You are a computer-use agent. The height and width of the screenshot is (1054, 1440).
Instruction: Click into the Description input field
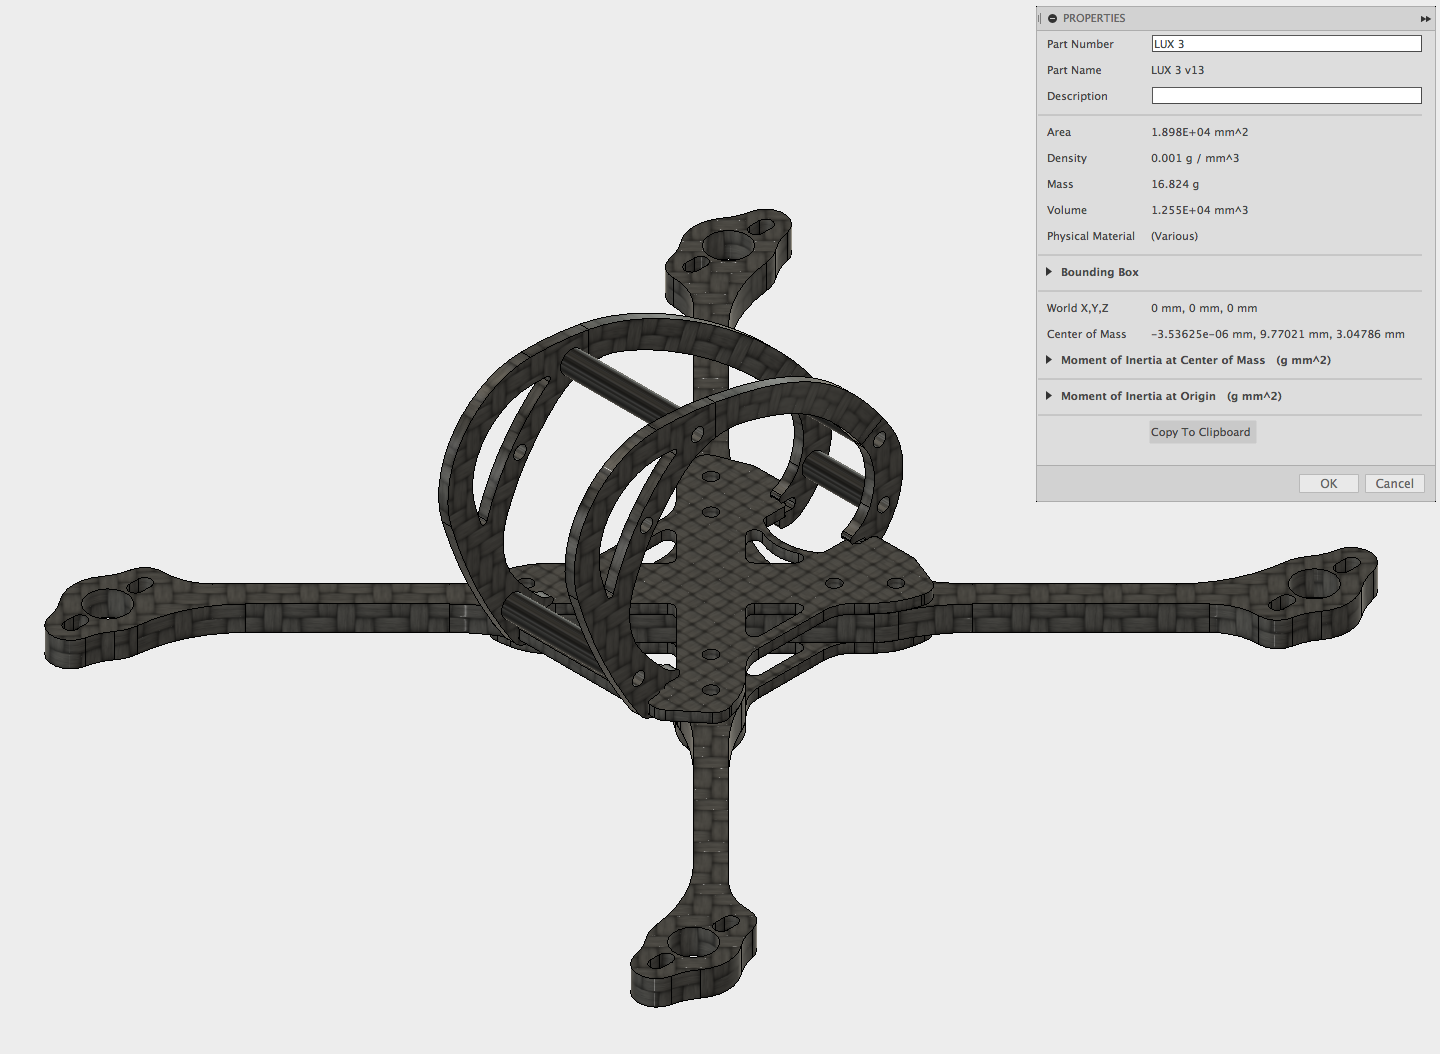click(1286, 96)
